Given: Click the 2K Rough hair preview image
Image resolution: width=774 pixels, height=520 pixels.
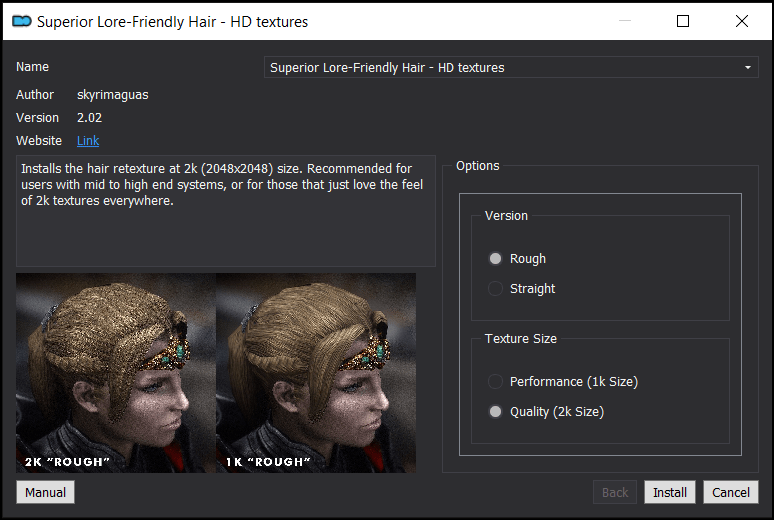Looking at the screenshot, I should [116, 373].
